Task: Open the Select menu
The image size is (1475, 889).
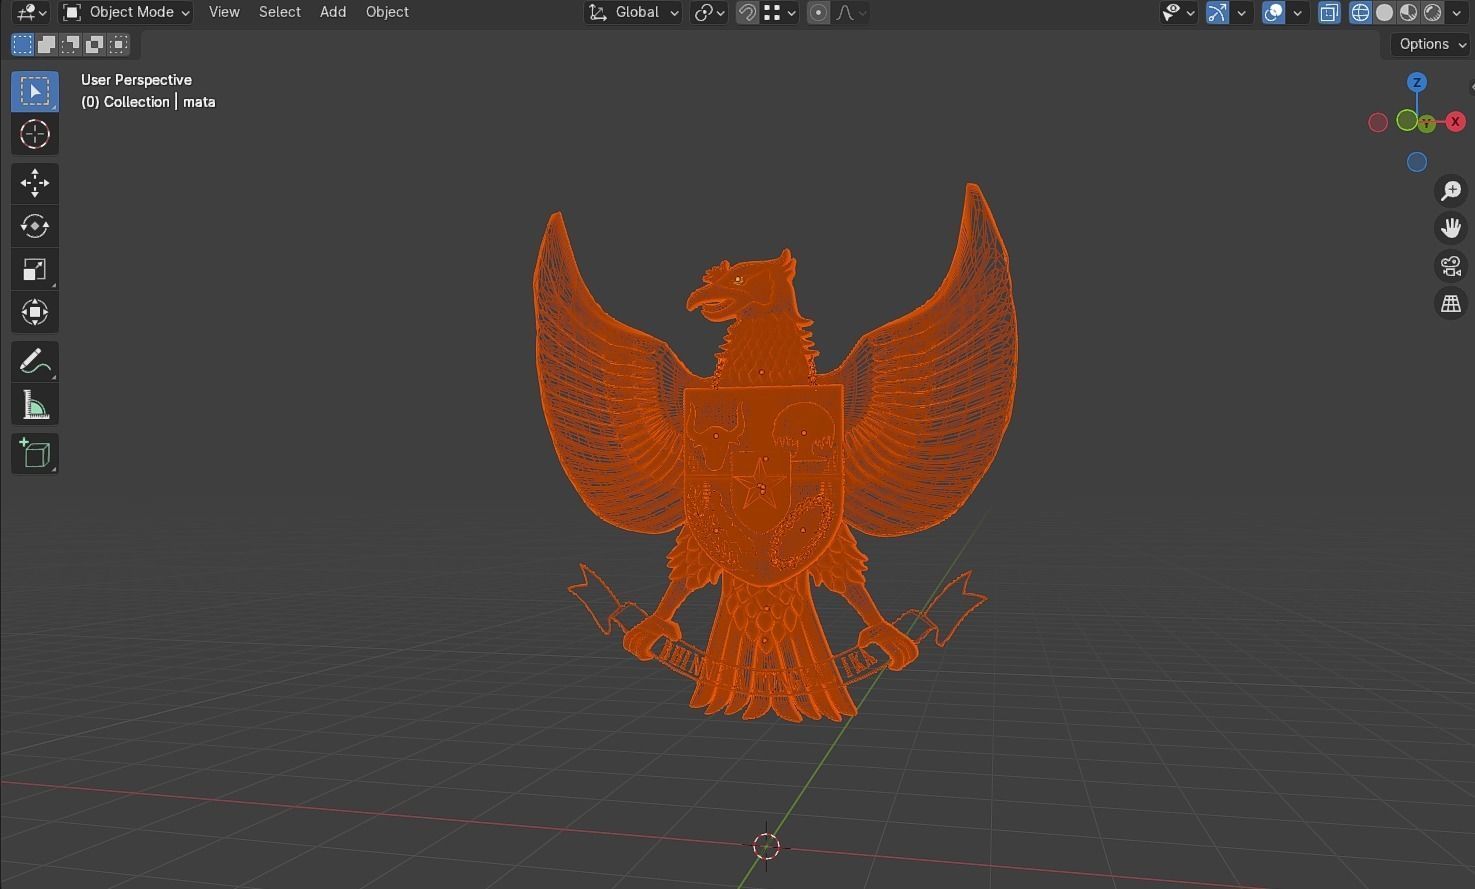Action: (x=279, y=12)
